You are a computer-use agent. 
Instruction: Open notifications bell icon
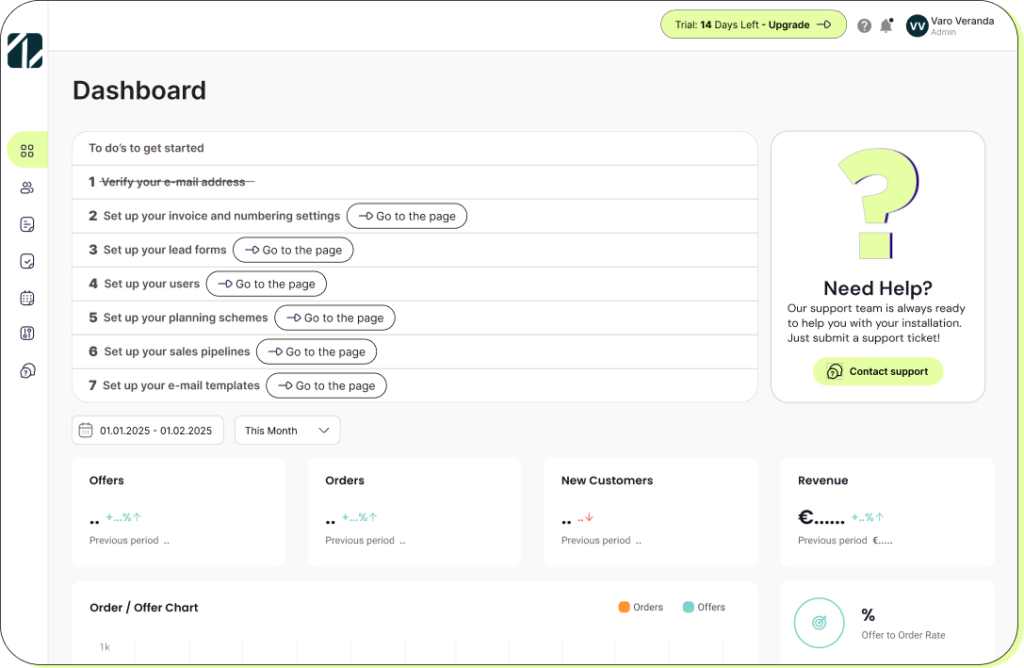click(886, 26)
